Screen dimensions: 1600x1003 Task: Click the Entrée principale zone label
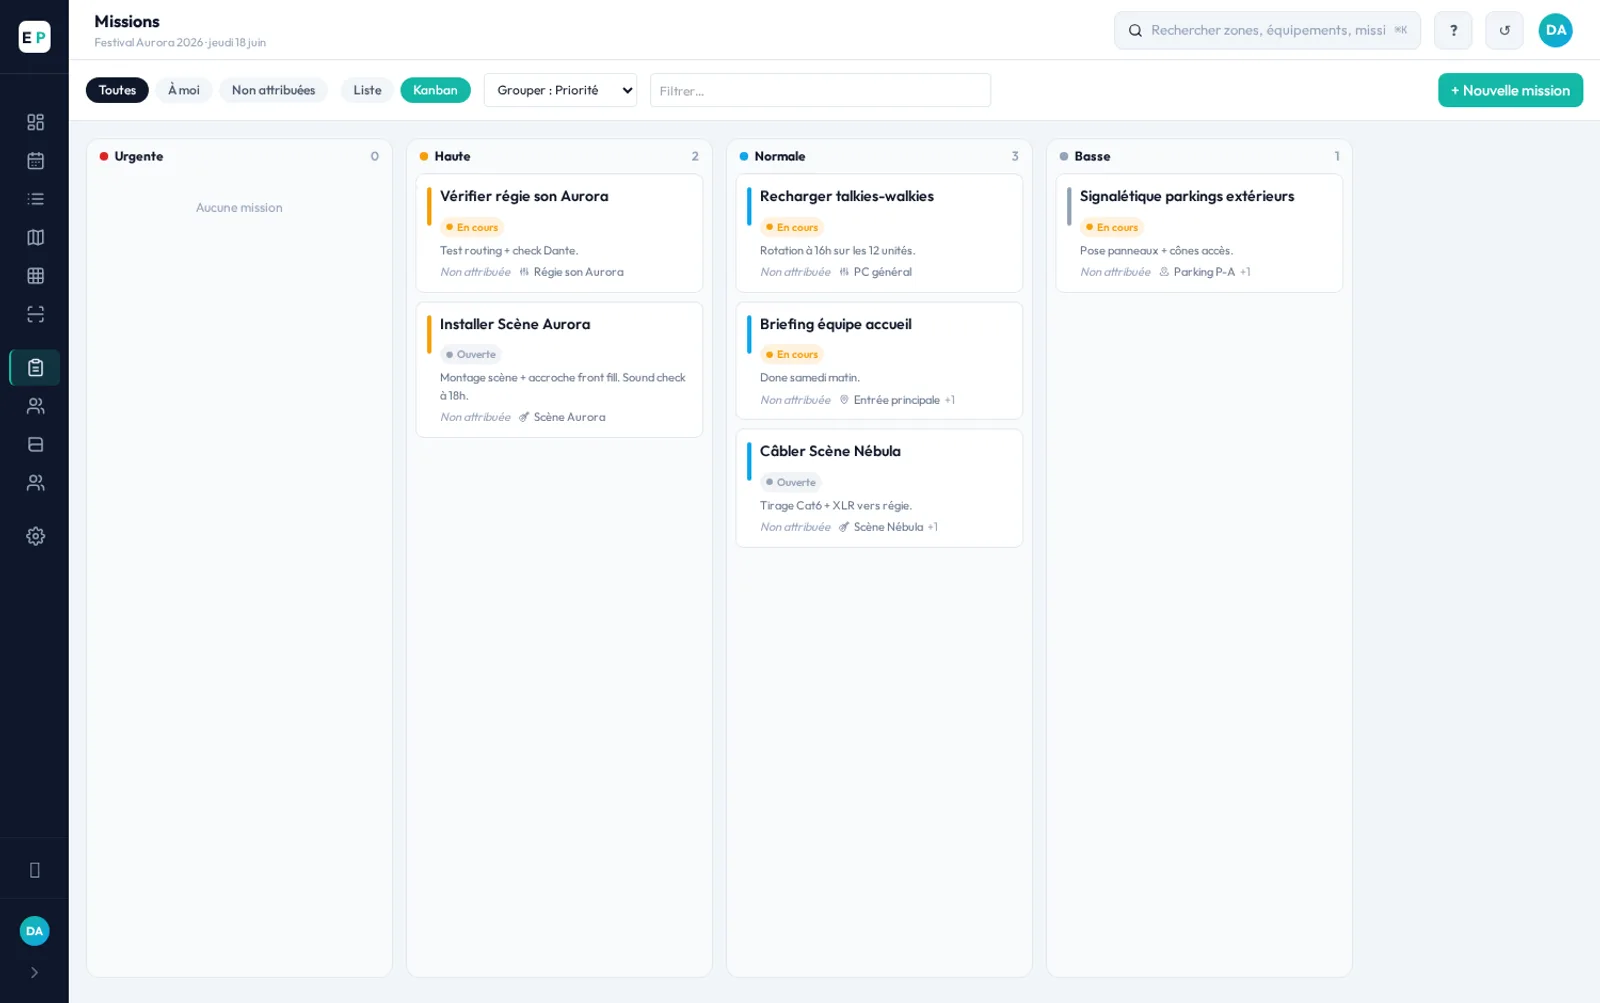[896, 400]
